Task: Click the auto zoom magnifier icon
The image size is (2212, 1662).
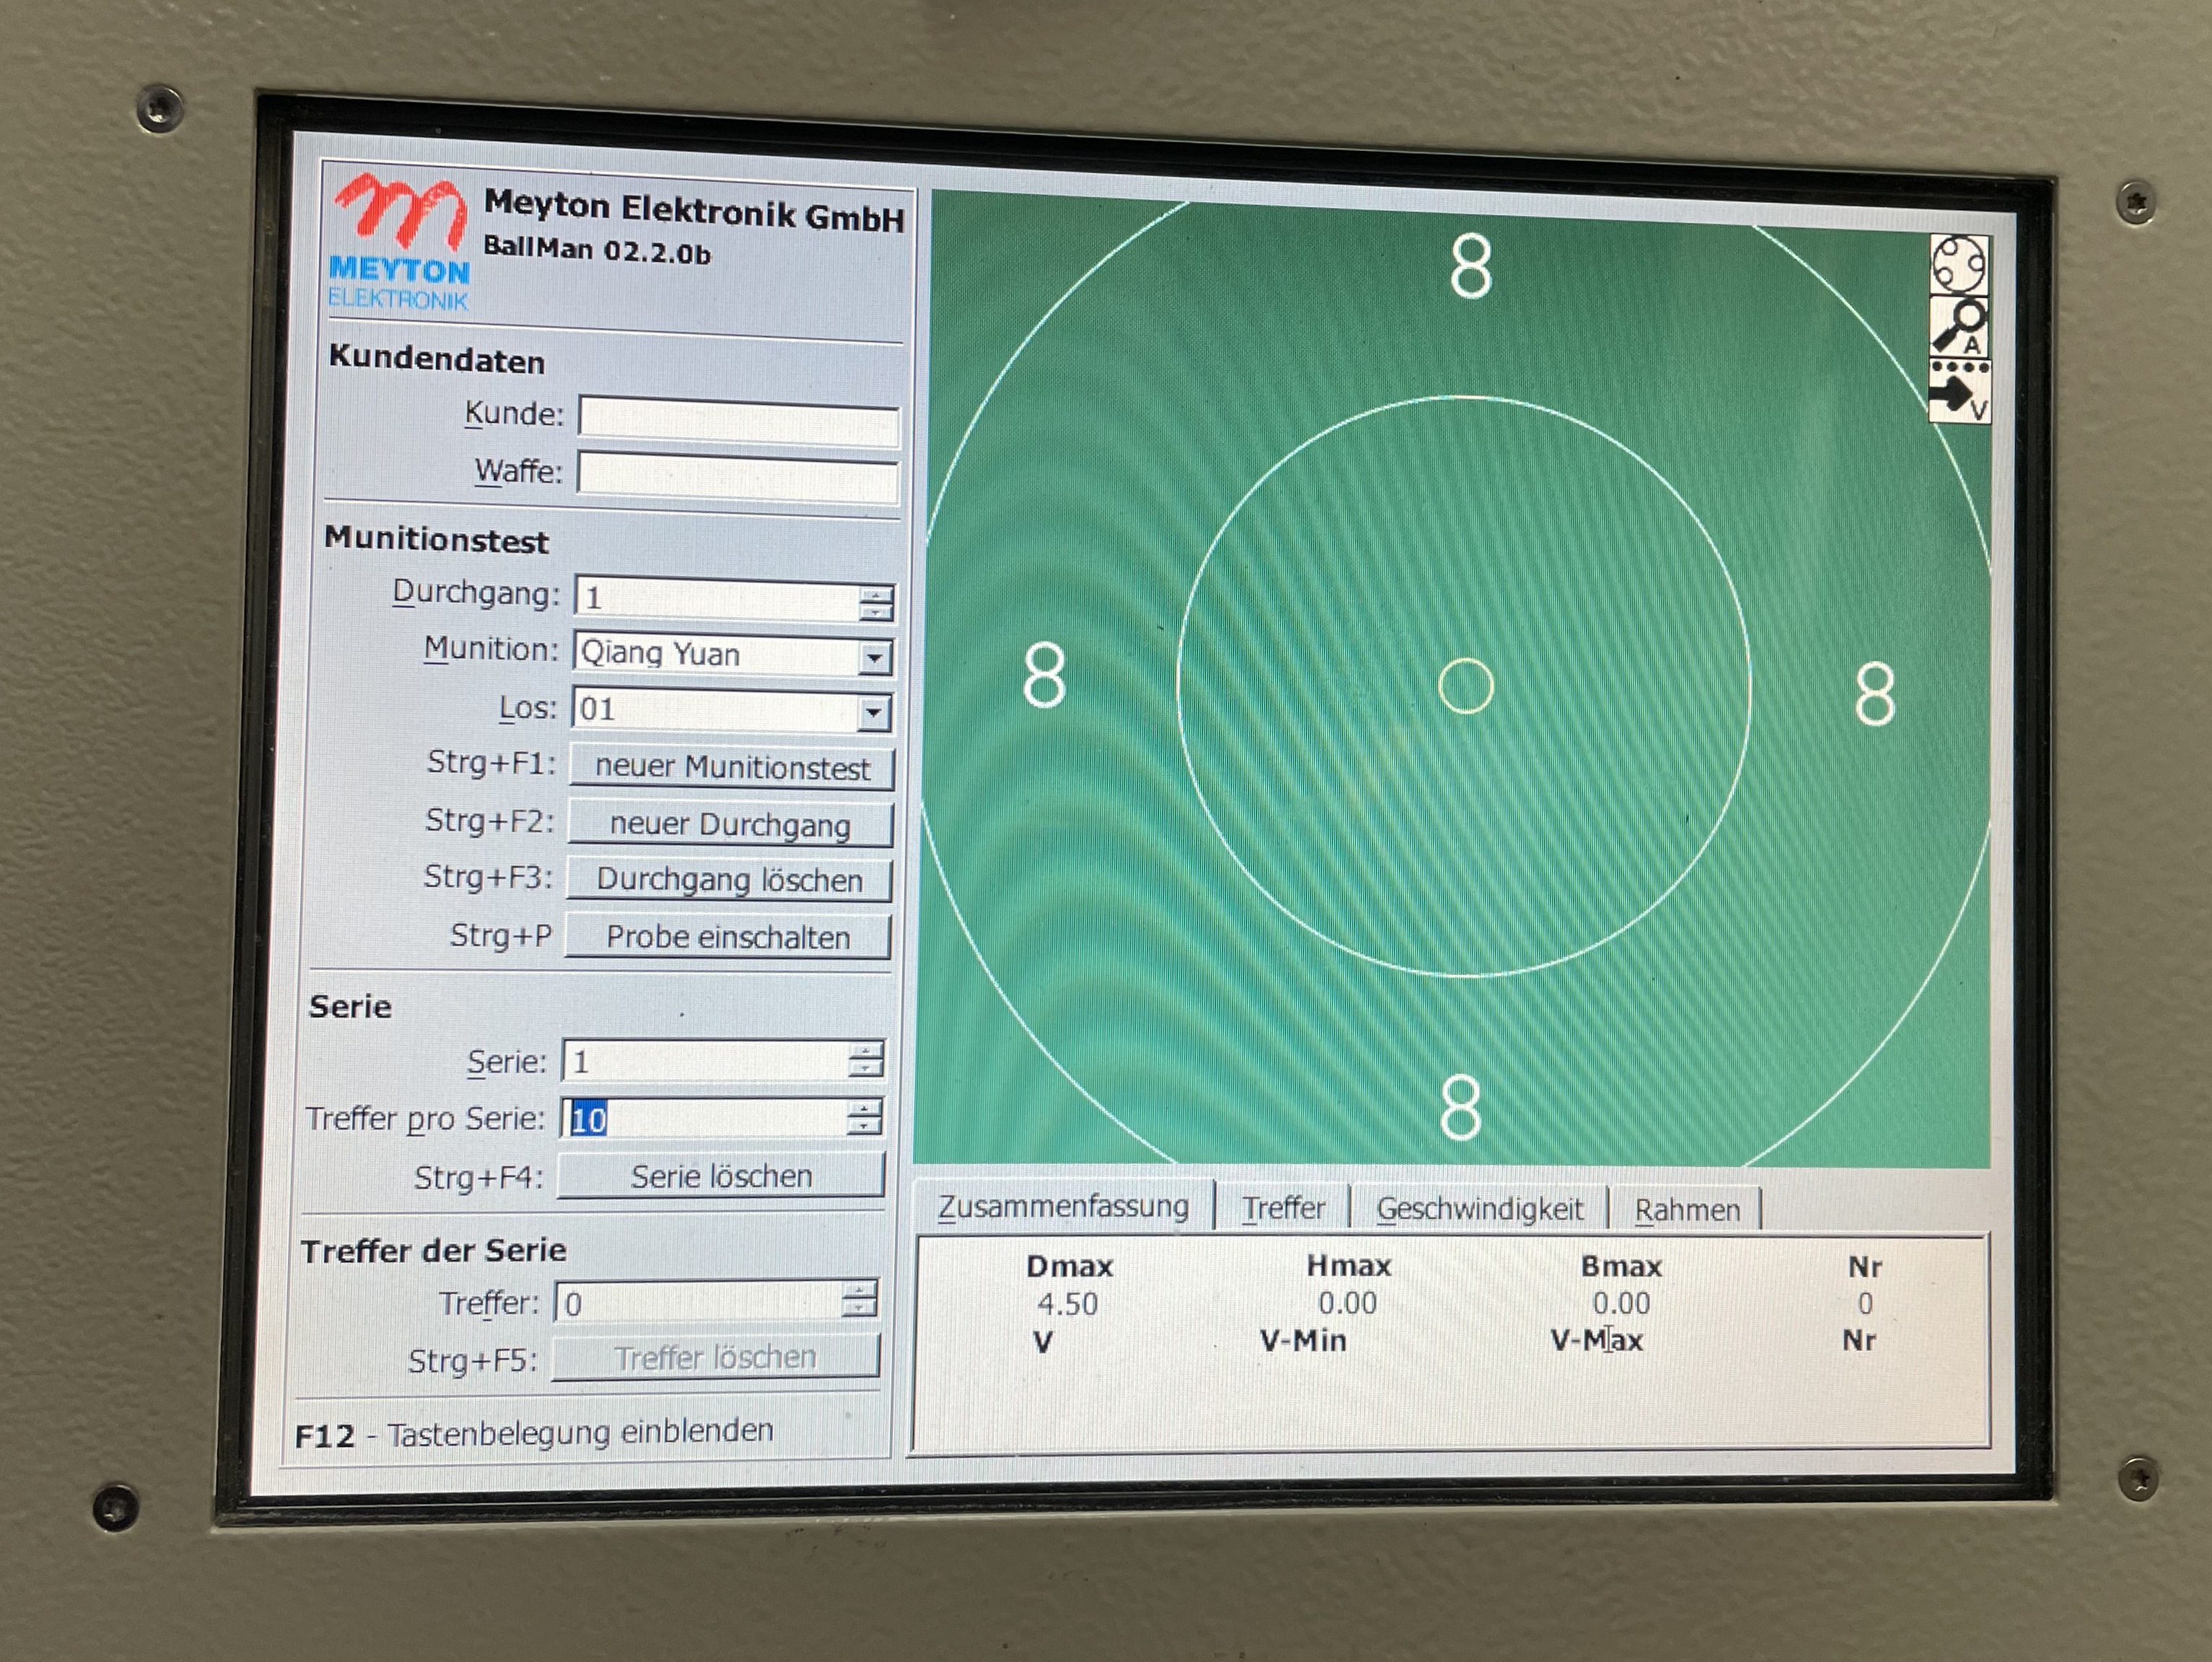Action: coord(1959,327)
